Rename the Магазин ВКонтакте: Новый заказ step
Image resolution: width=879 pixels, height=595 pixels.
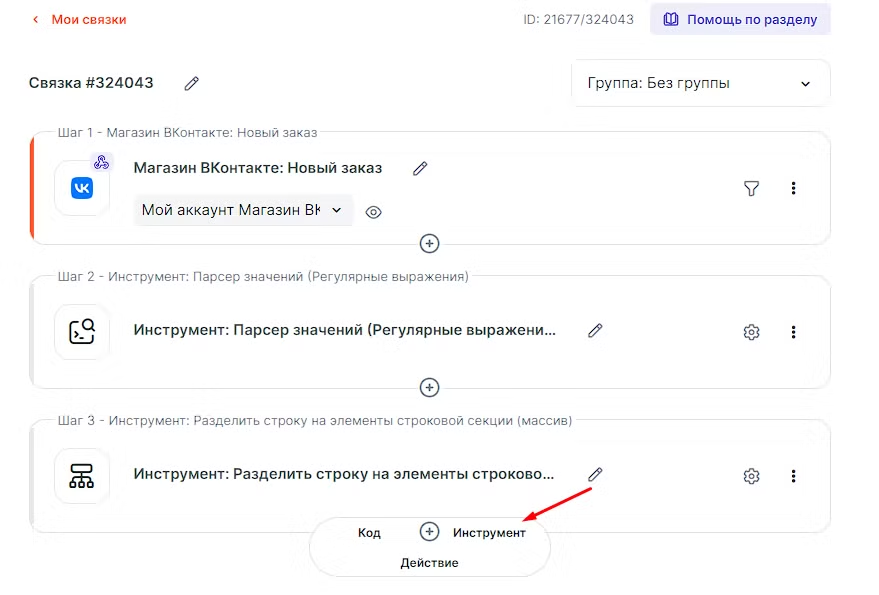point(420,168)
